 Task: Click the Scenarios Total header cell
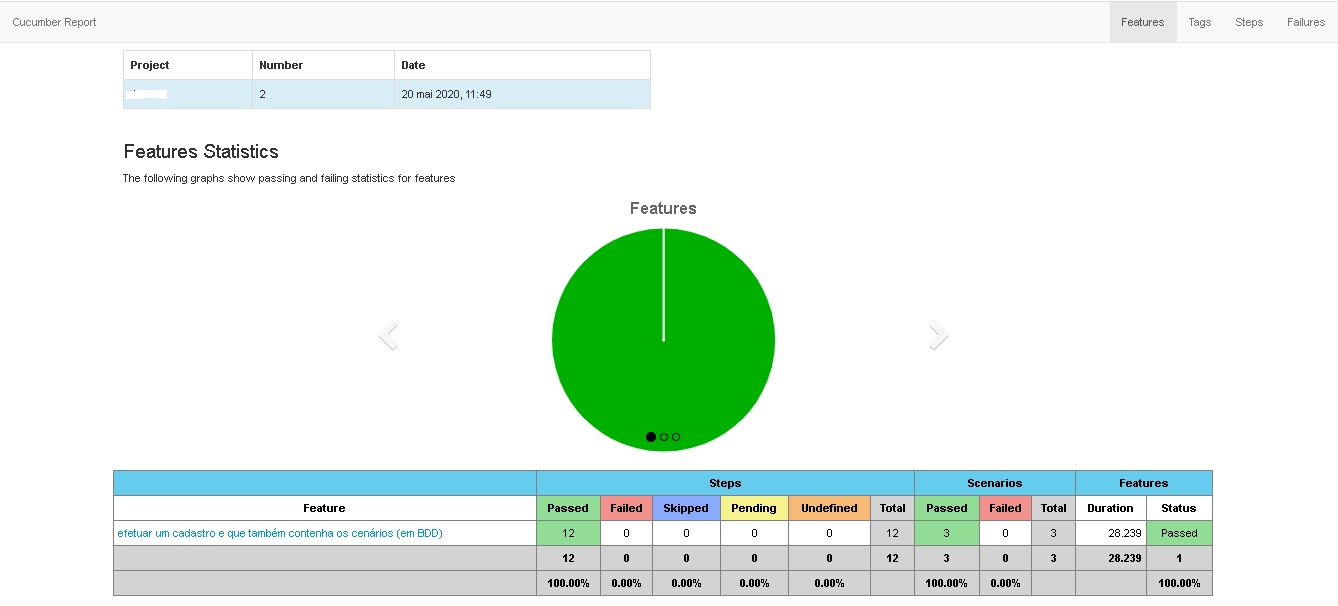[1053, 508]
